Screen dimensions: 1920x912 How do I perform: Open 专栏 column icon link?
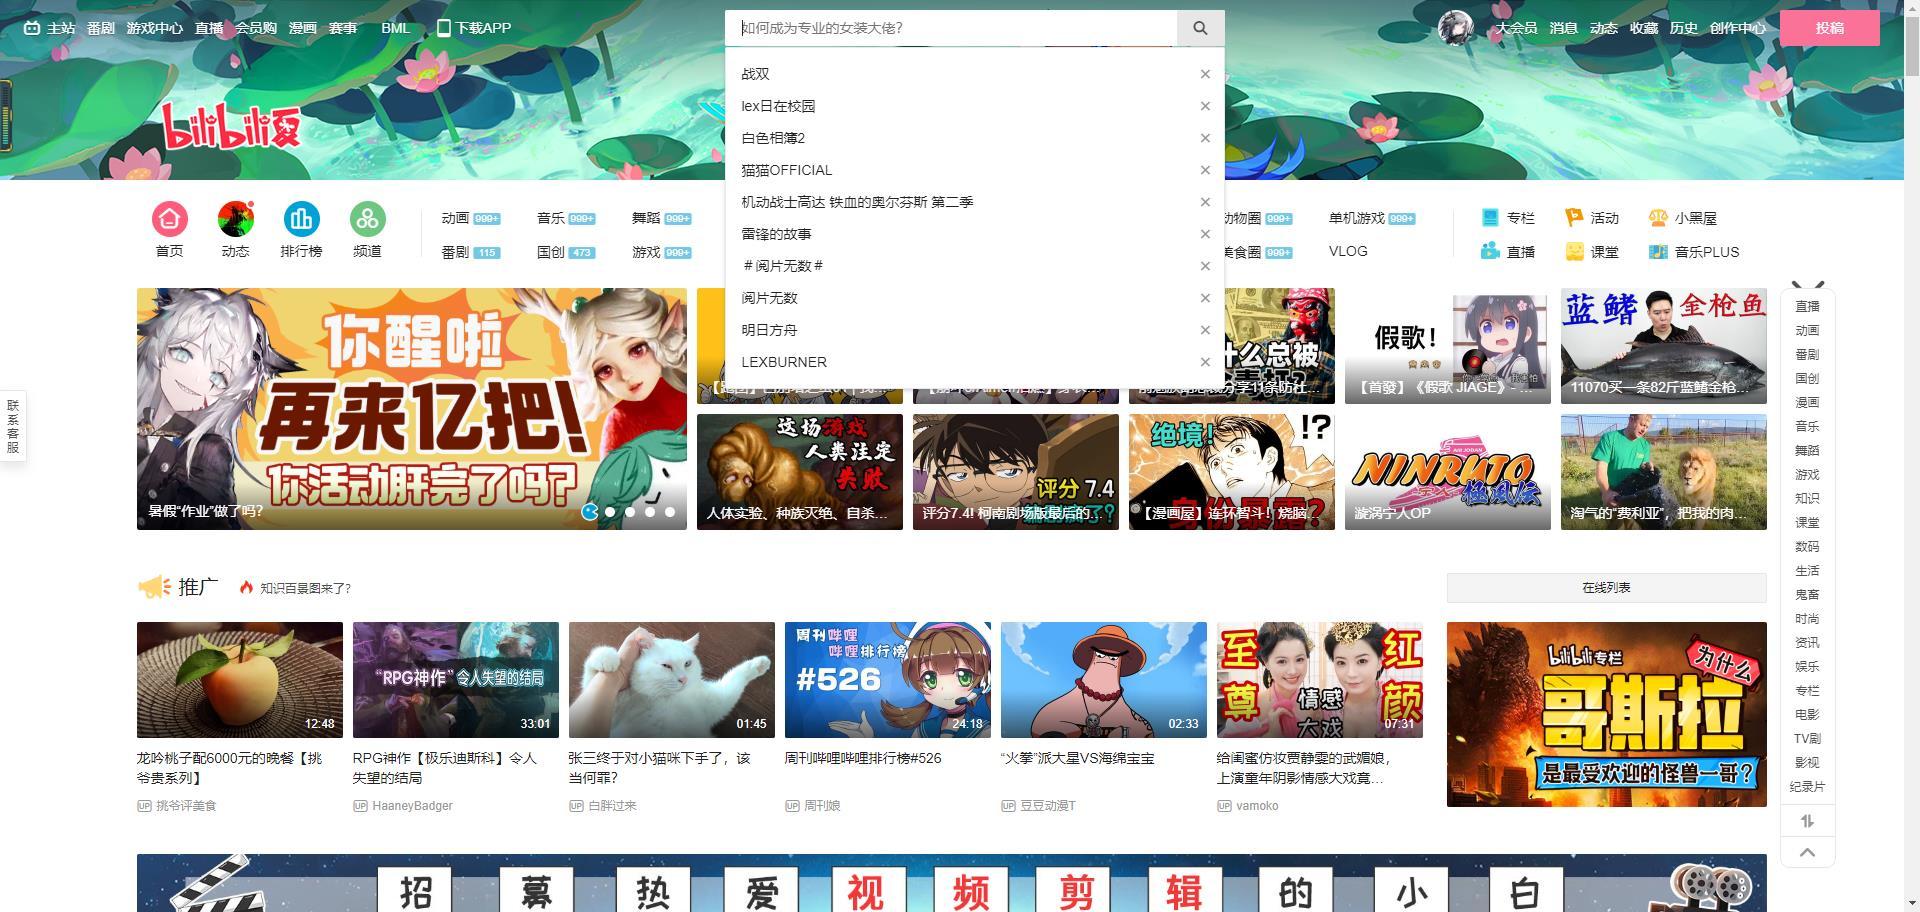coord(1508,218)
